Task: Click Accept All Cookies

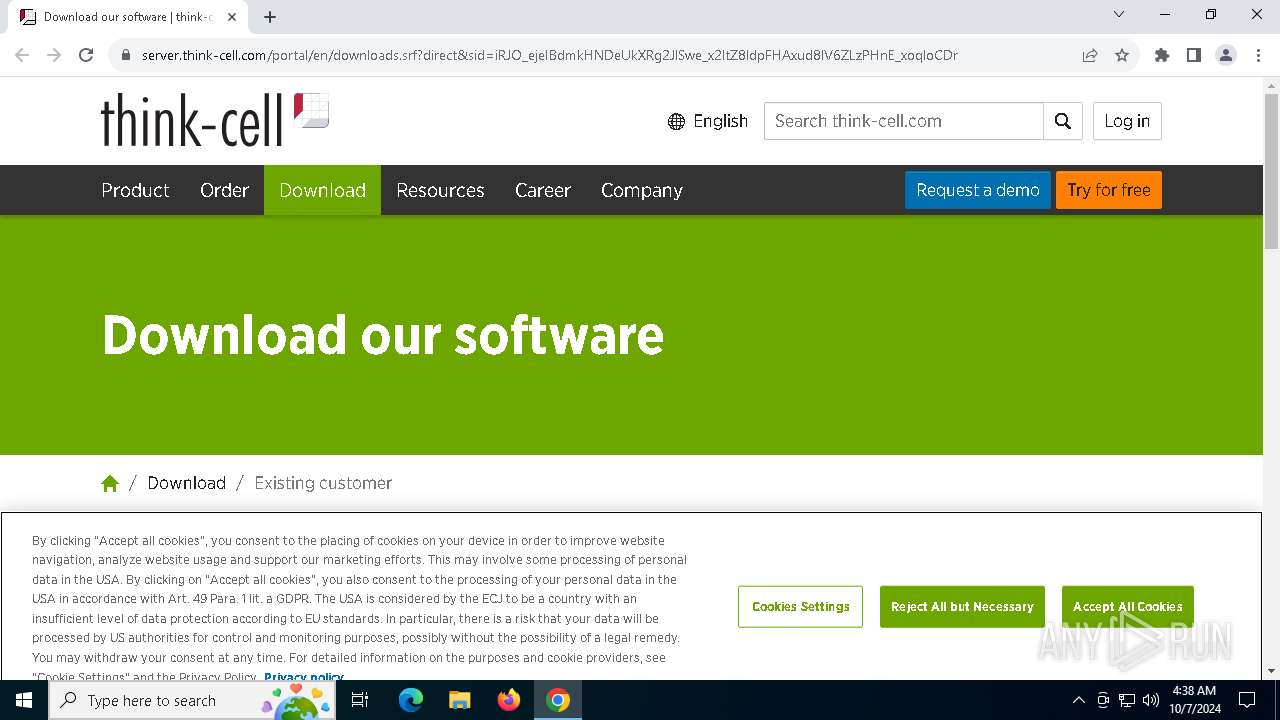Action: click(x=1127, y=607)
